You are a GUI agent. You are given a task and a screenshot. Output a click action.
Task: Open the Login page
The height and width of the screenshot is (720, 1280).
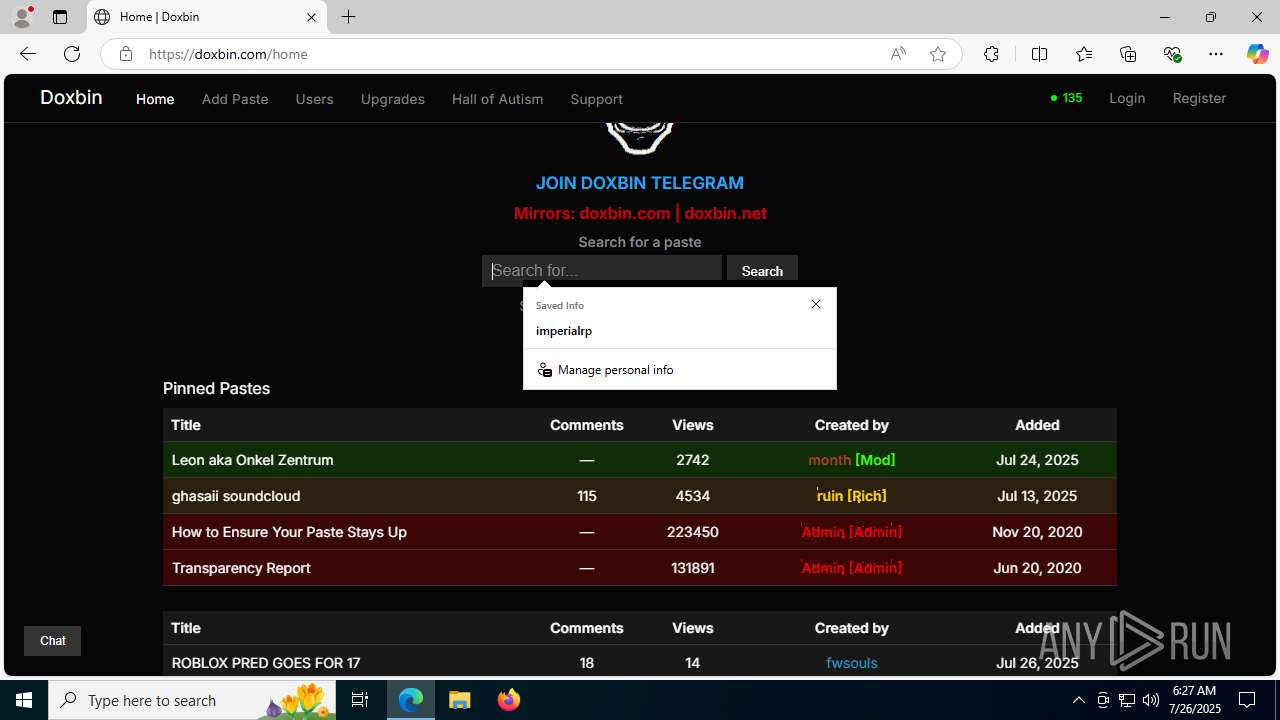tap(1127, 98)
